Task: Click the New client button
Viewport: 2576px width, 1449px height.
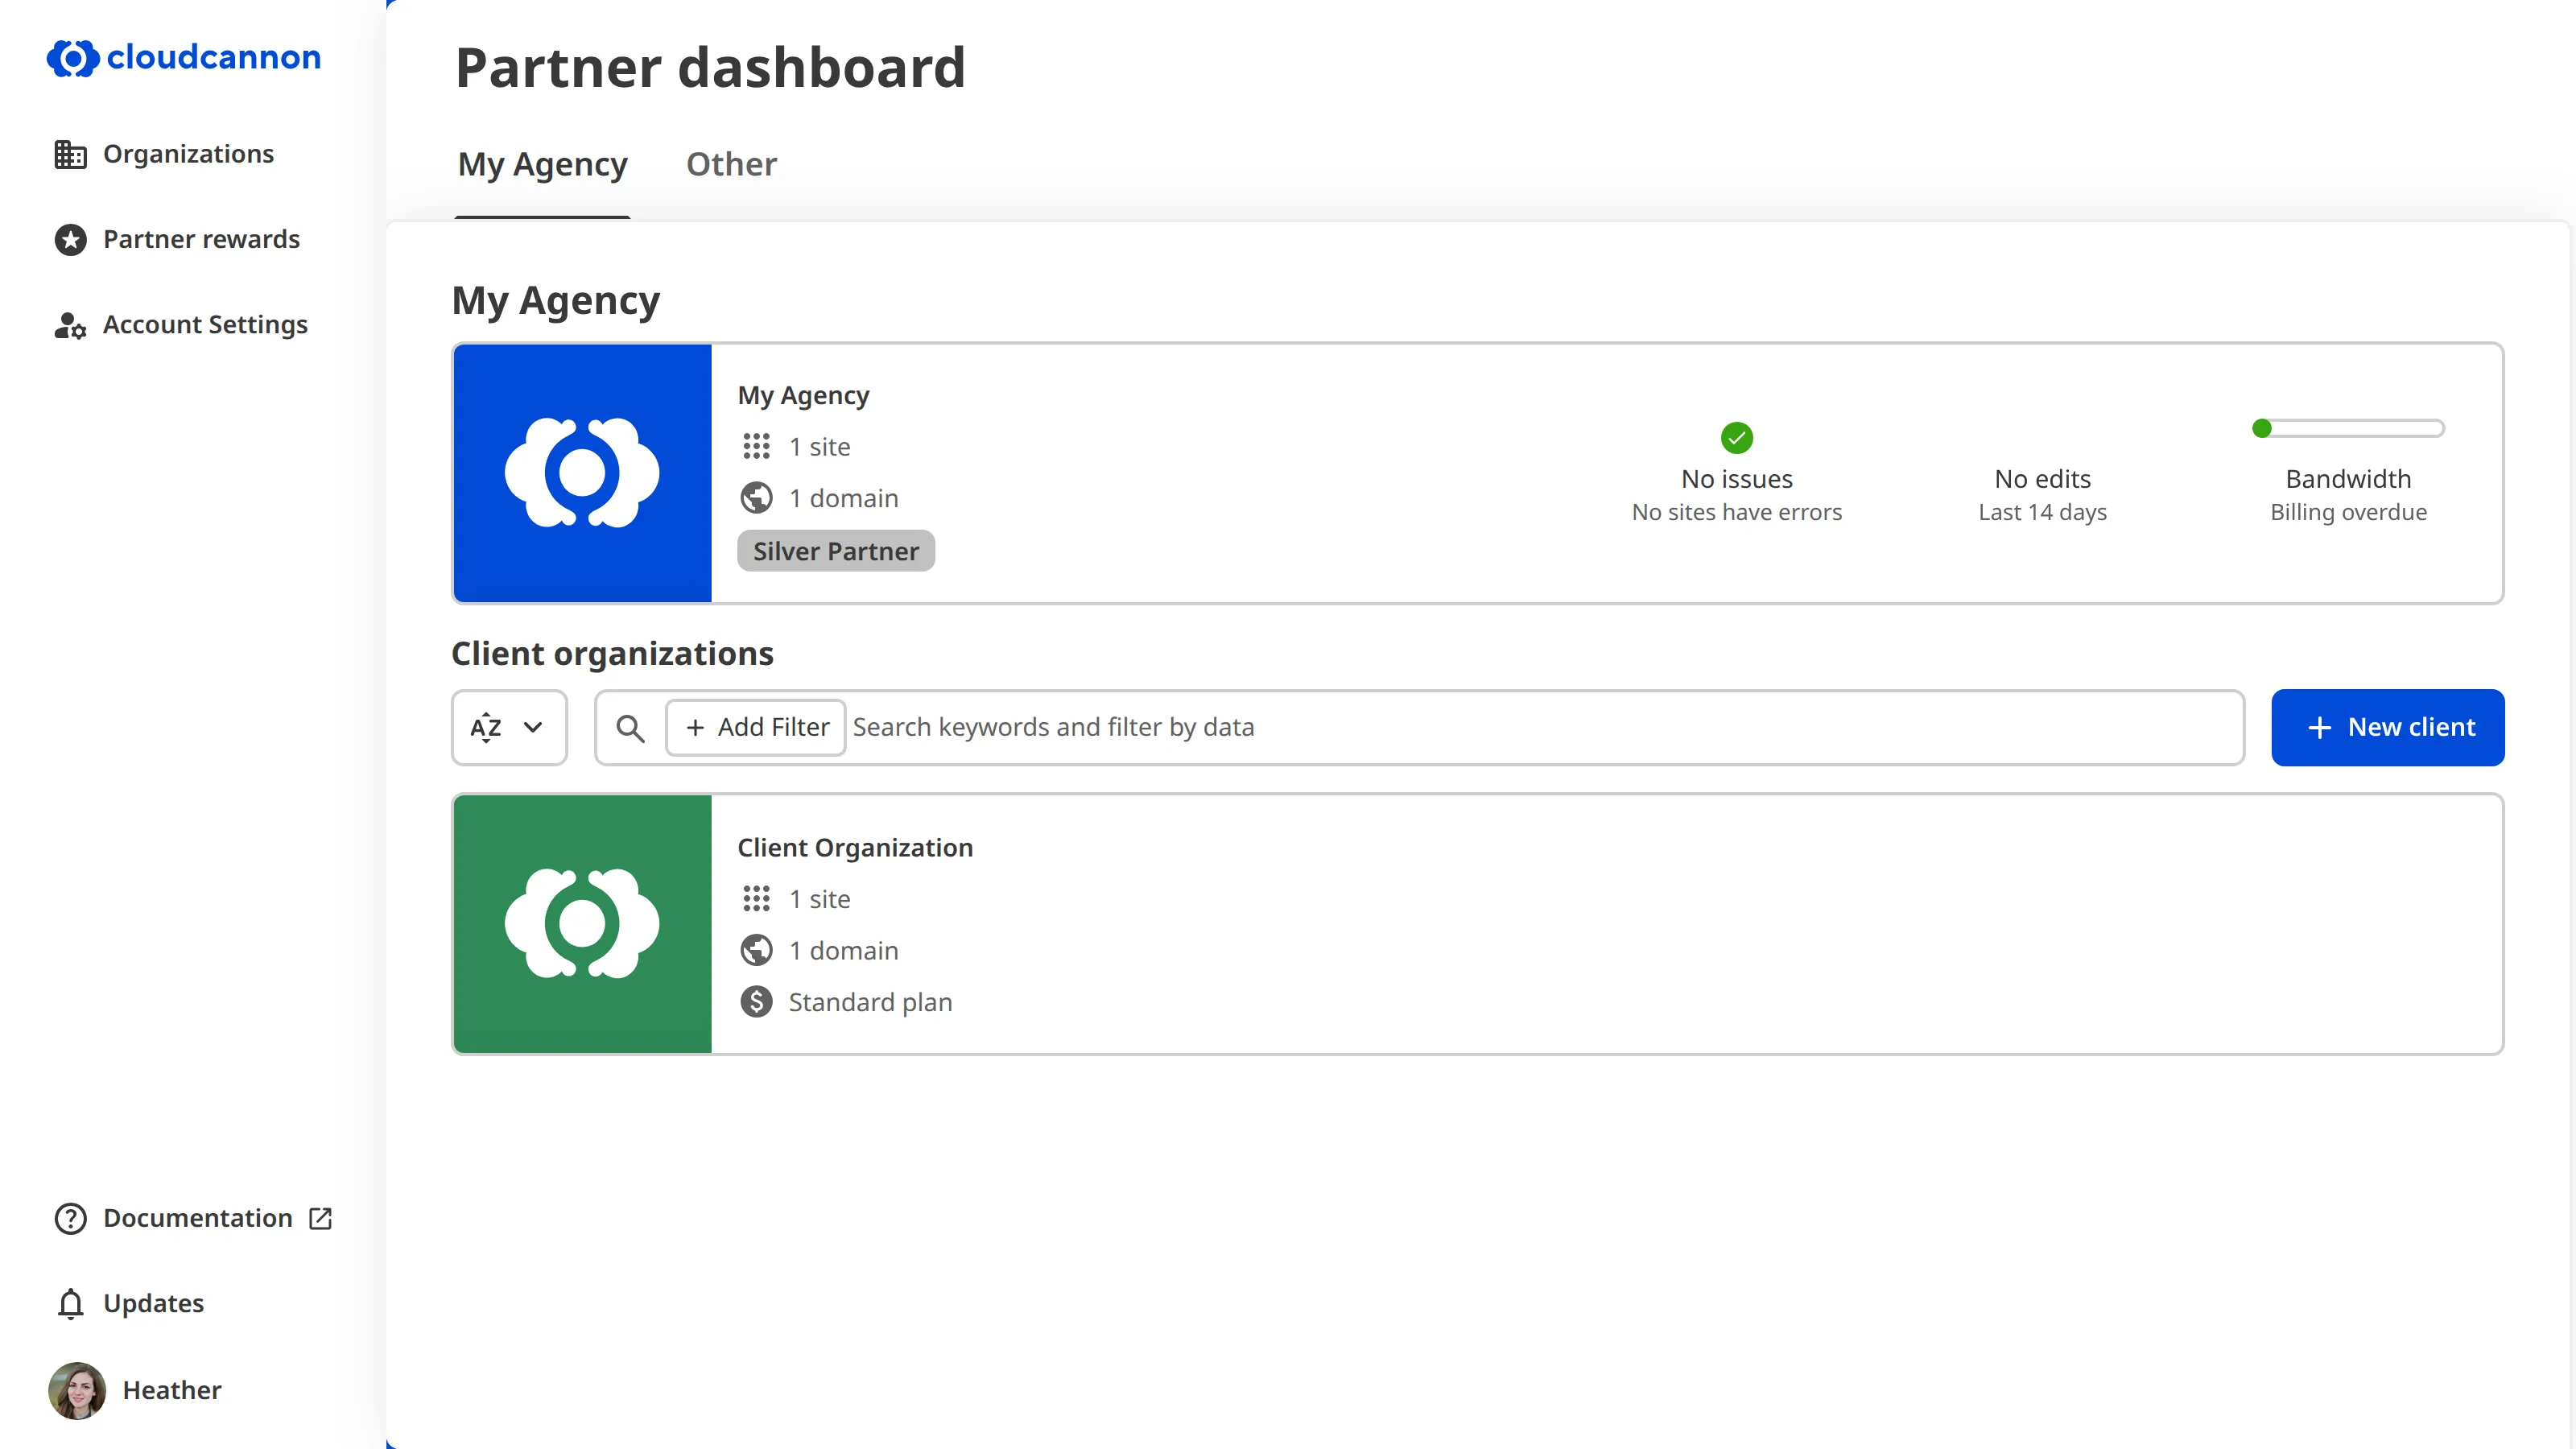Action: 2387,727
